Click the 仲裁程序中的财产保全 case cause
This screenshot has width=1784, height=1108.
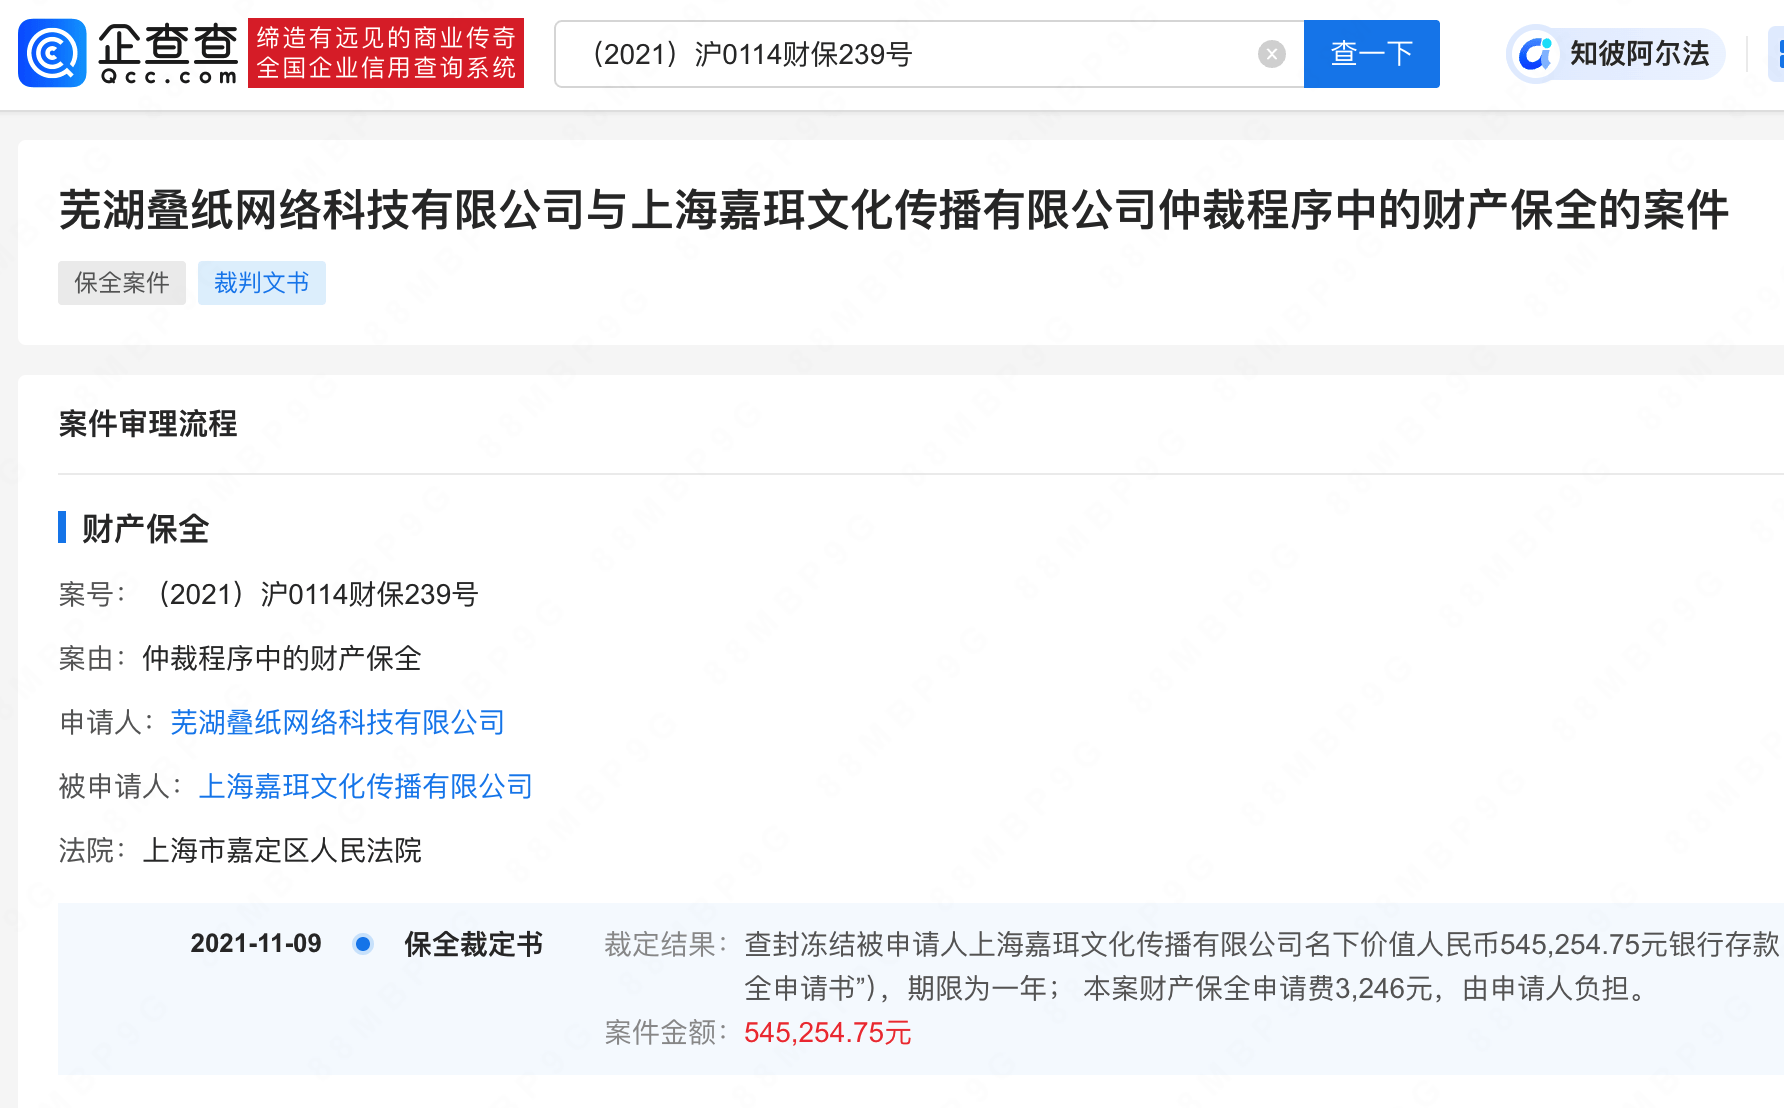point(282,658)
